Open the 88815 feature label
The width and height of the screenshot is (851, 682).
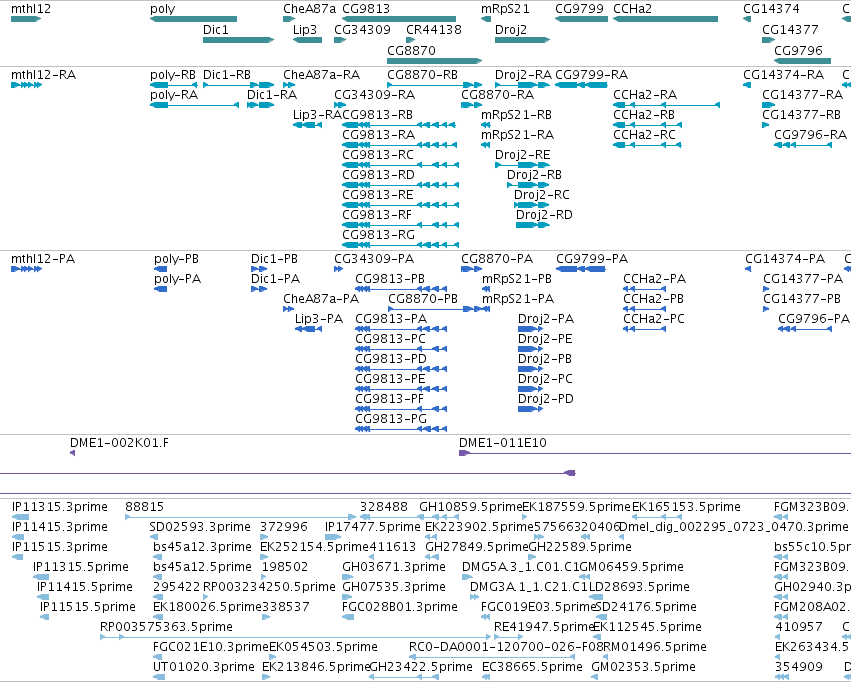tap(144, 507)
